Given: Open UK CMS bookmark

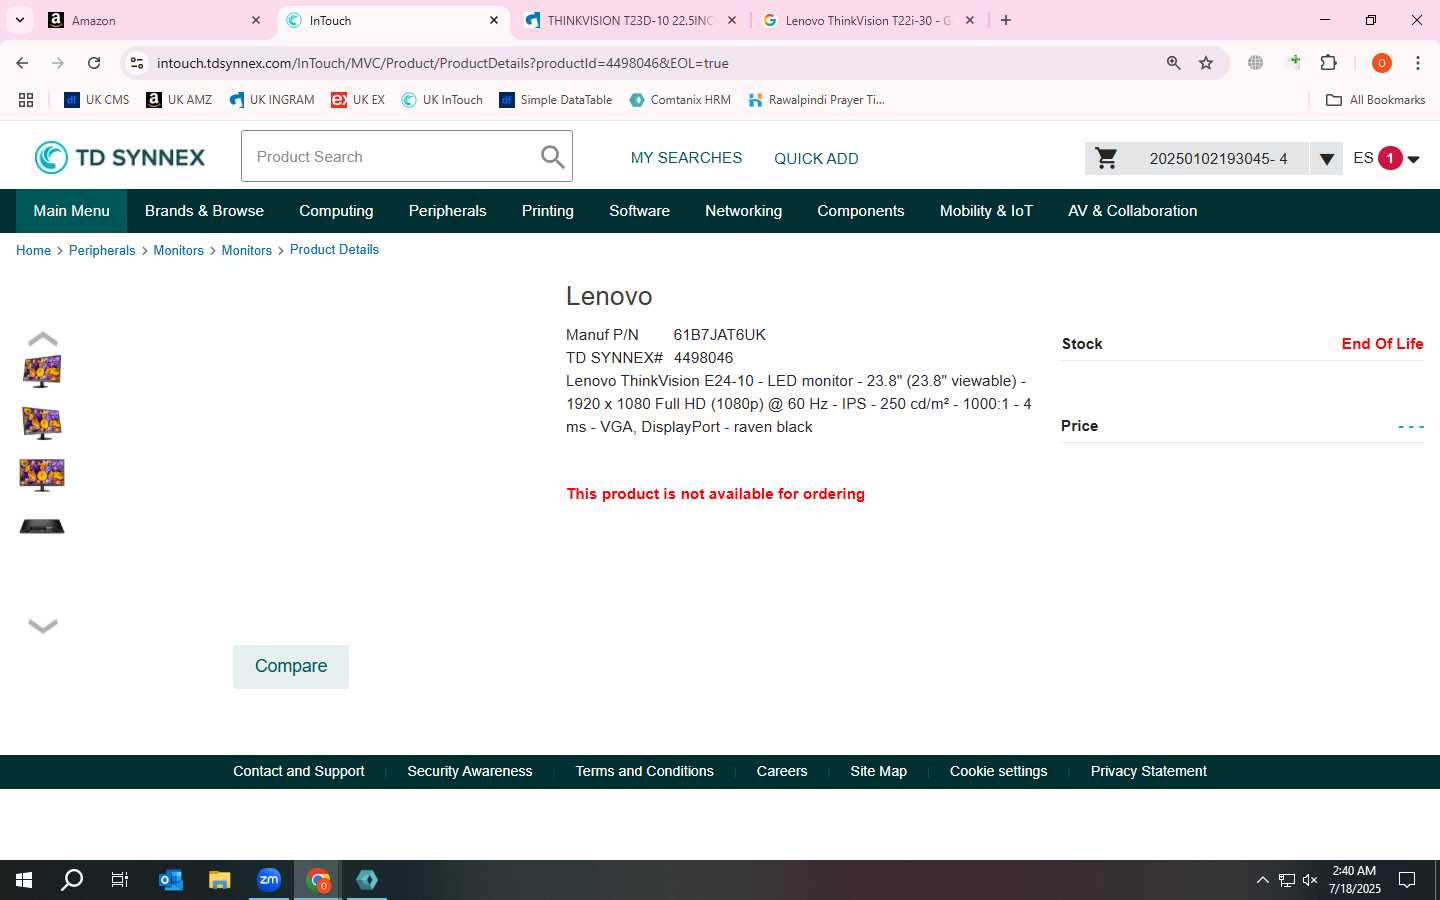Looking at the screenshot, I should coord(97,100).
